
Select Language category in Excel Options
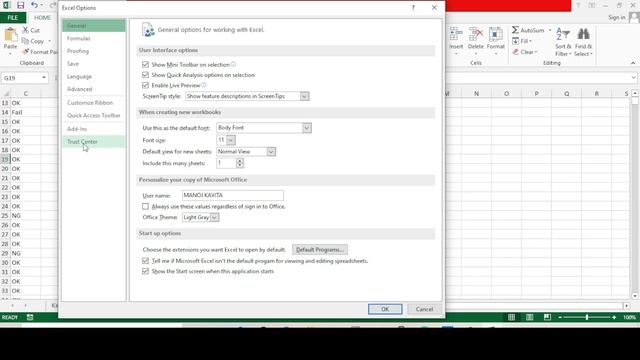point(93,76)
